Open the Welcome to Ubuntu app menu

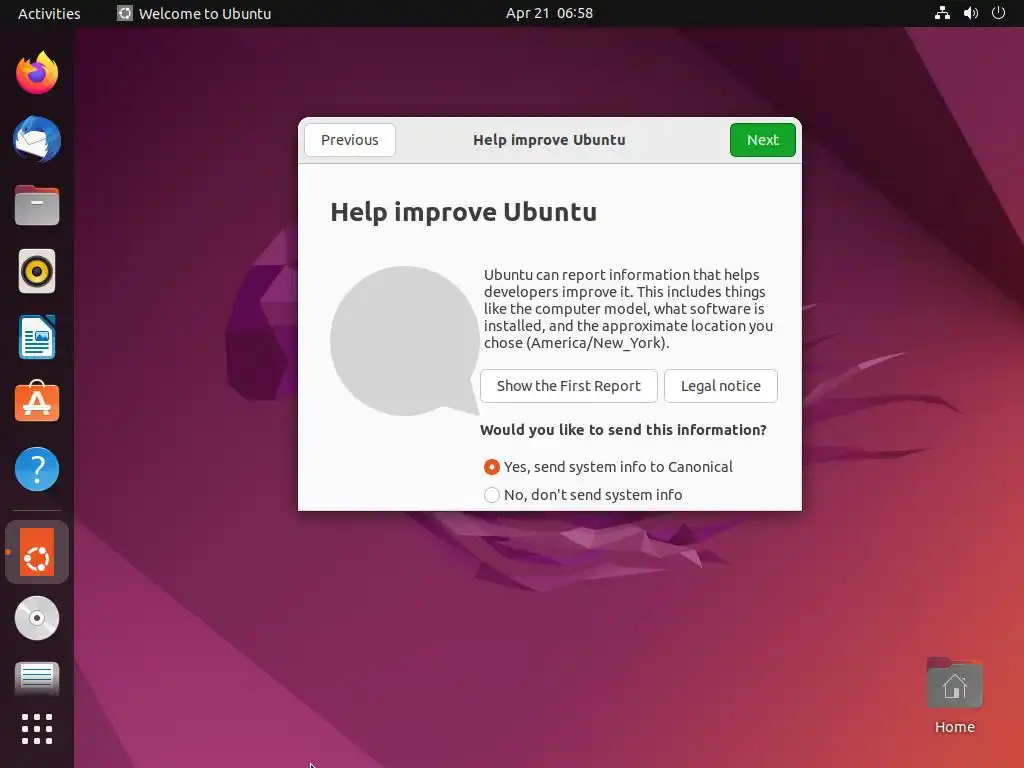[194, 13]
